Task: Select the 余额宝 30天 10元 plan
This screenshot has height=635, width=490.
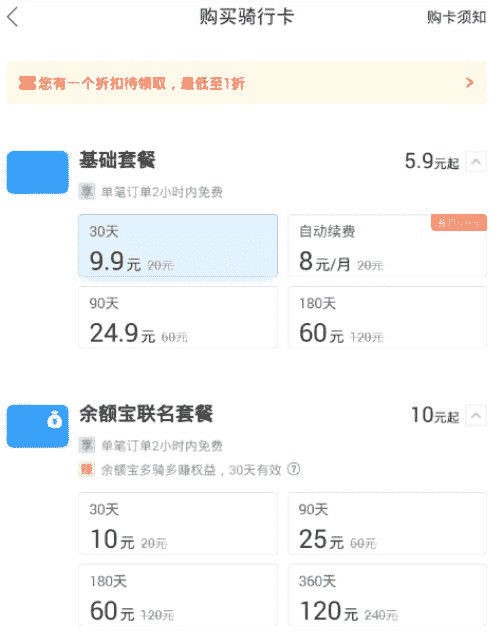Action: click(178, 523)
